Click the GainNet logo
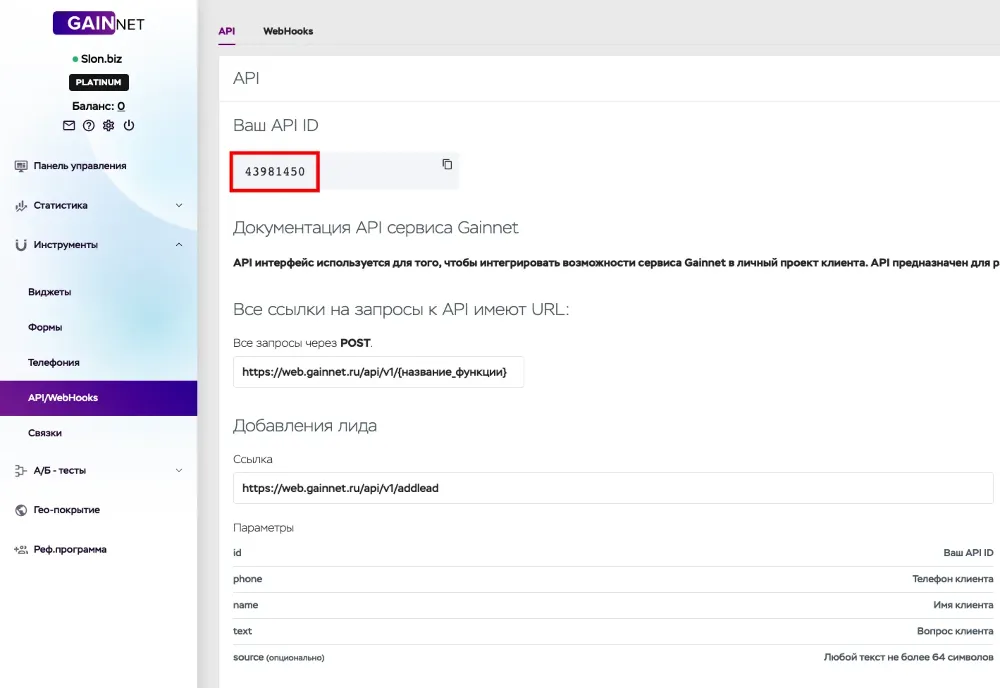This screenshot has height=688, width=1000. [x=98, y=23]
